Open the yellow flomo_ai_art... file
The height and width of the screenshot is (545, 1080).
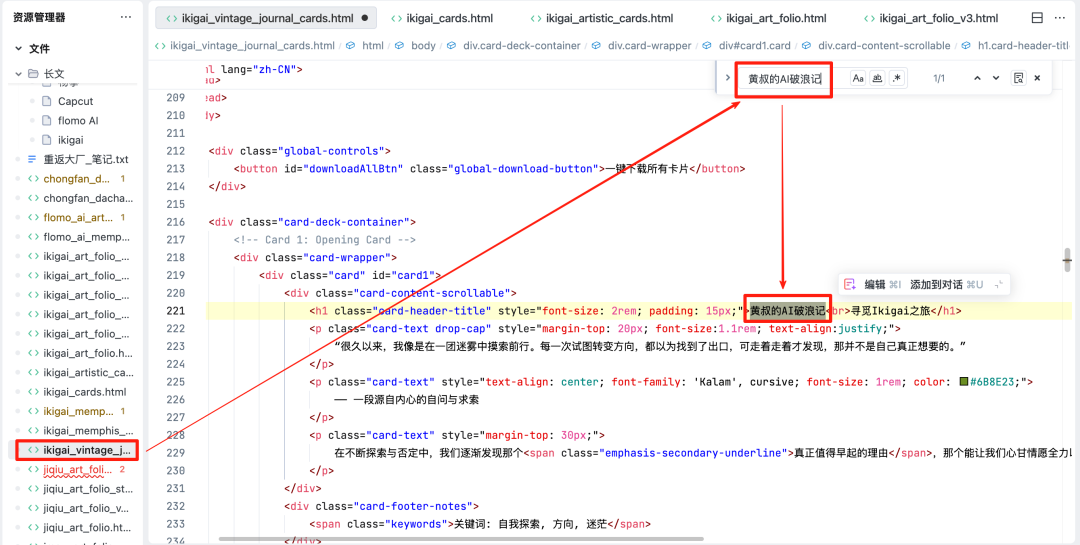click(77, 218)
